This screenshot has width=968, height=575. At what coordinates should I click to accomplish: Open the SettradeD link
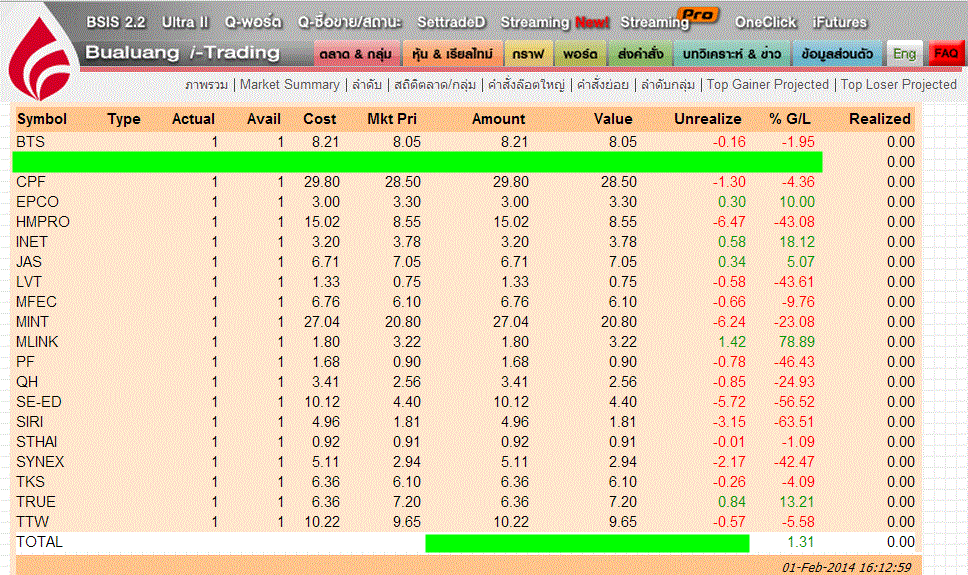click(x=451, y=22)
